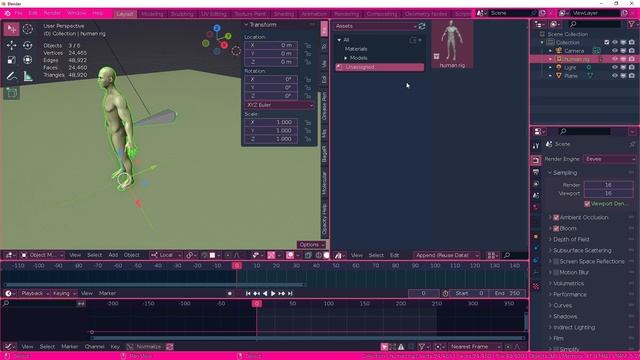The height and width of the screenshot is (360, 640).
Task: Switch to the Sculpting workspace tab
Action: coord(182,13)
